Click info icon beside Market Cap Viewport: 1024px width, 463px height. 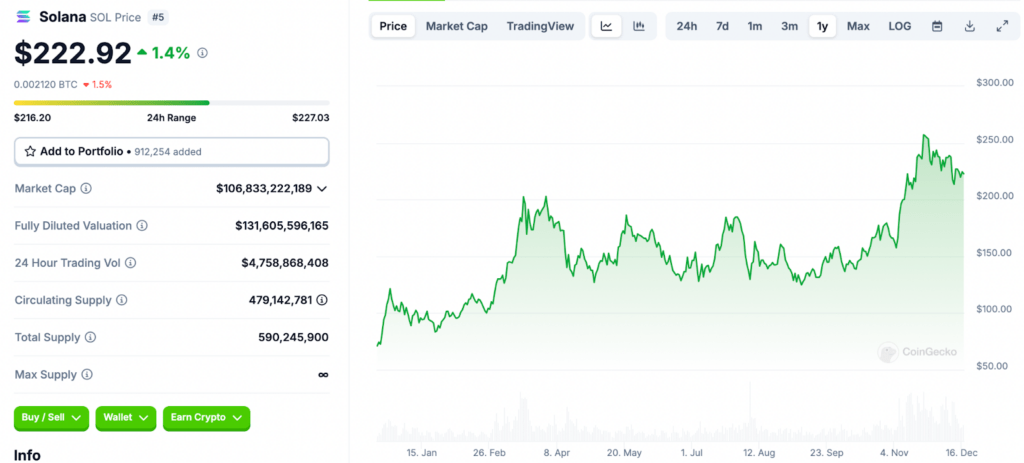click(86, 188)
